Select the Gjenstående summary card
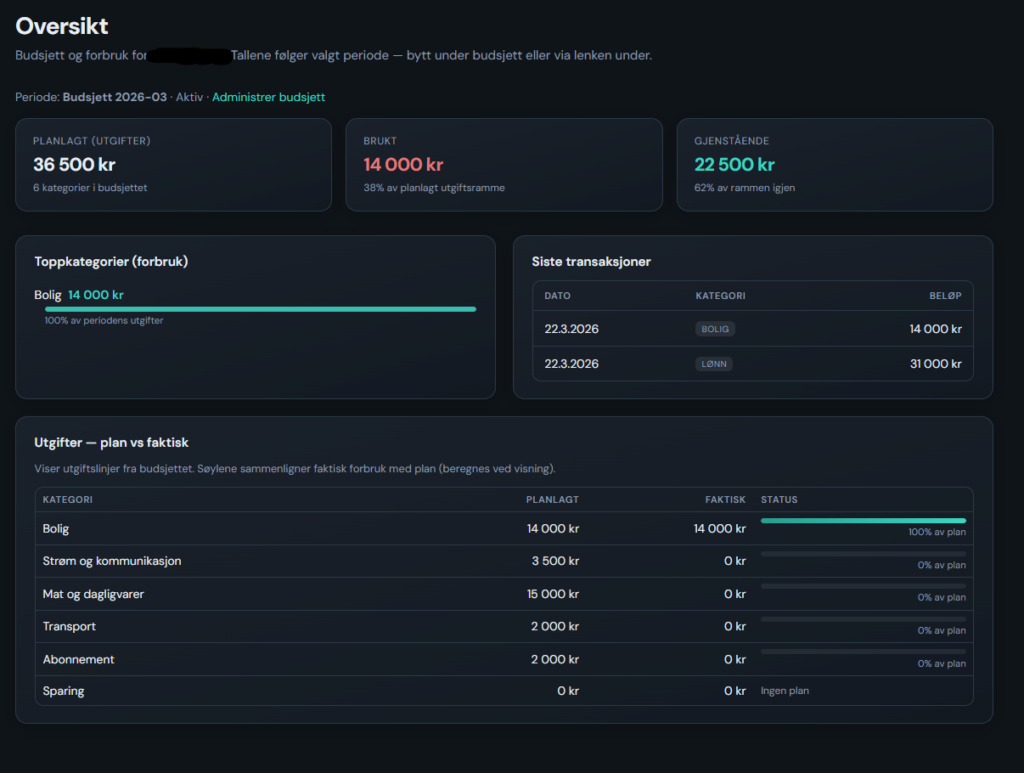 click(835, 165)
